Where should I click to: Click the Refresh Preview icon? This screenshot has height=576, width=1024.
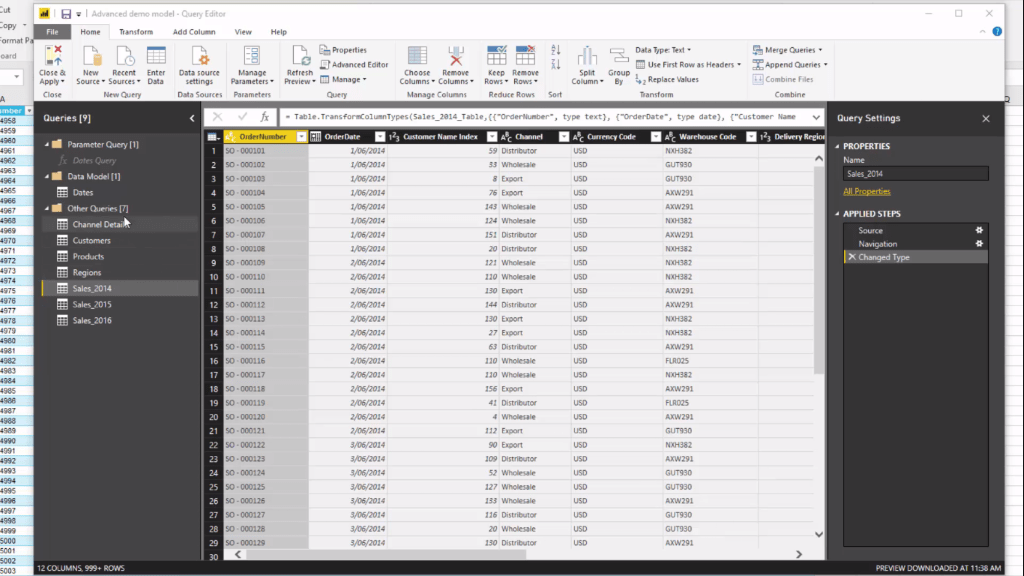(300, 57)
